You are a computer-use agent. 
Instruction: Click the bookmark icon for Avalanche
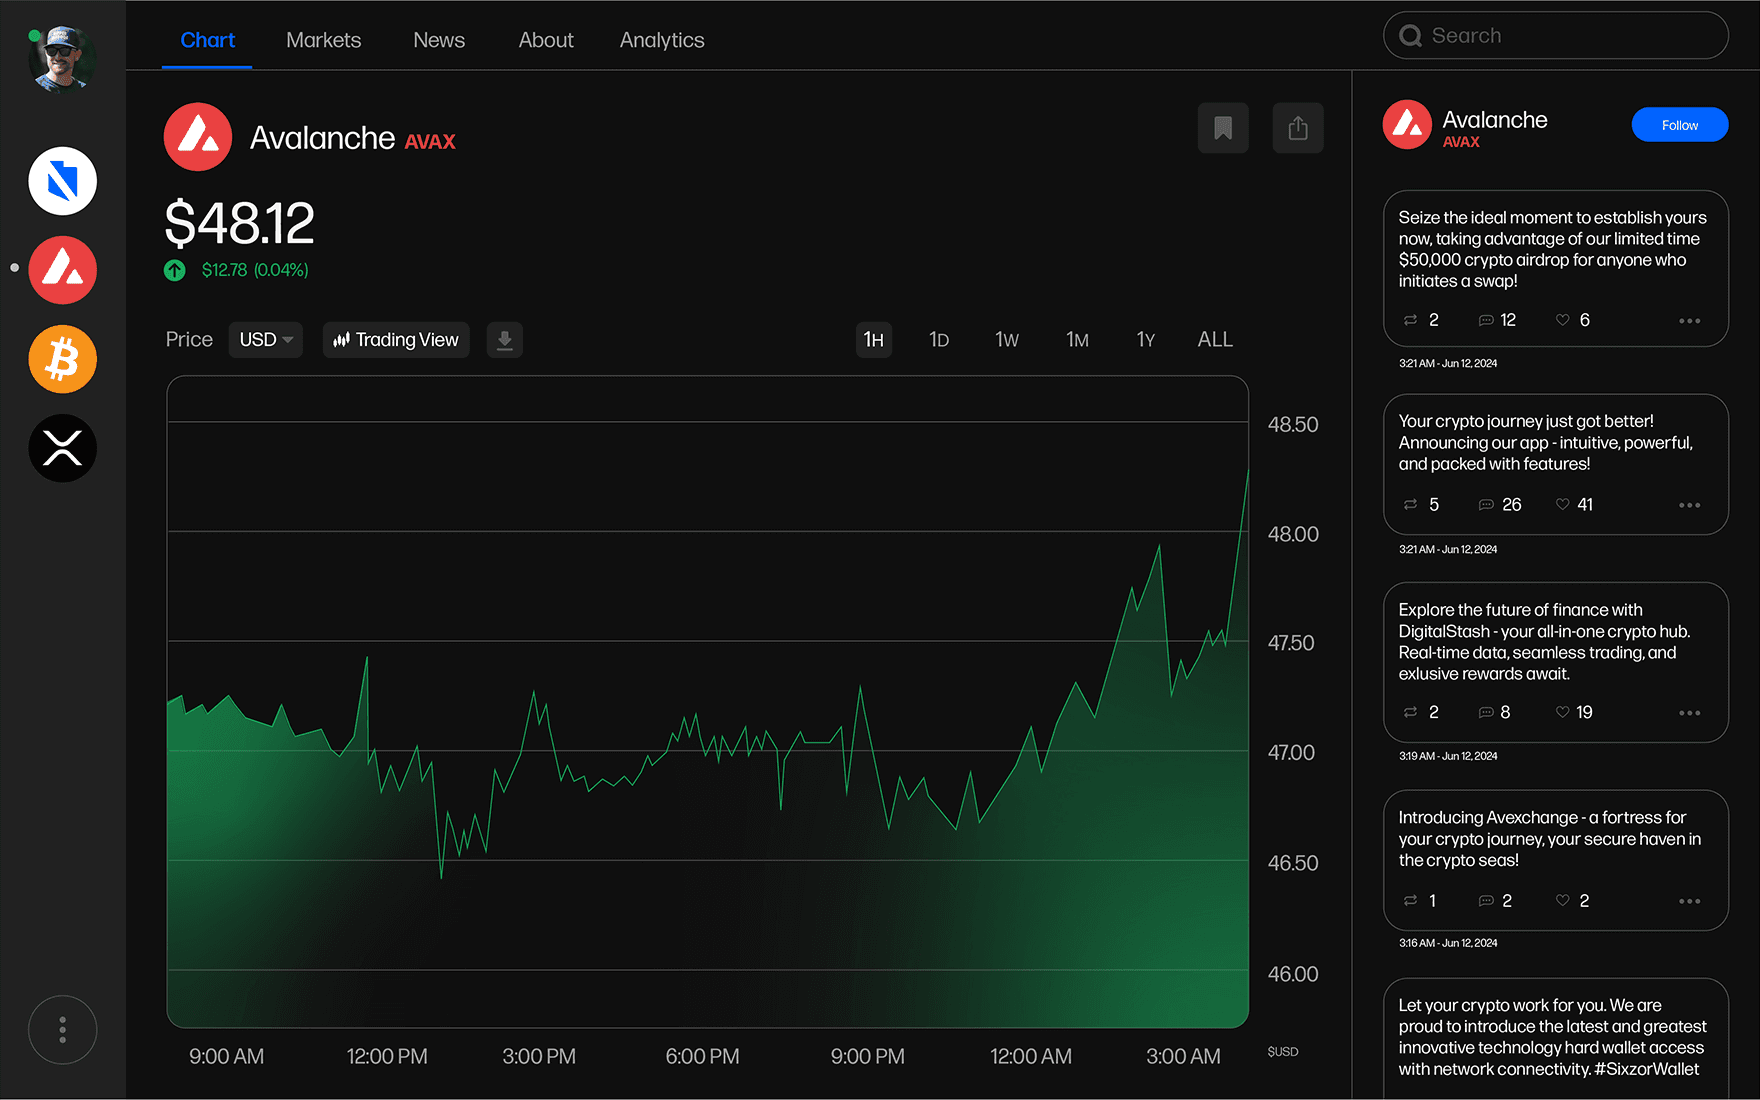click(x=1223, y=128)
